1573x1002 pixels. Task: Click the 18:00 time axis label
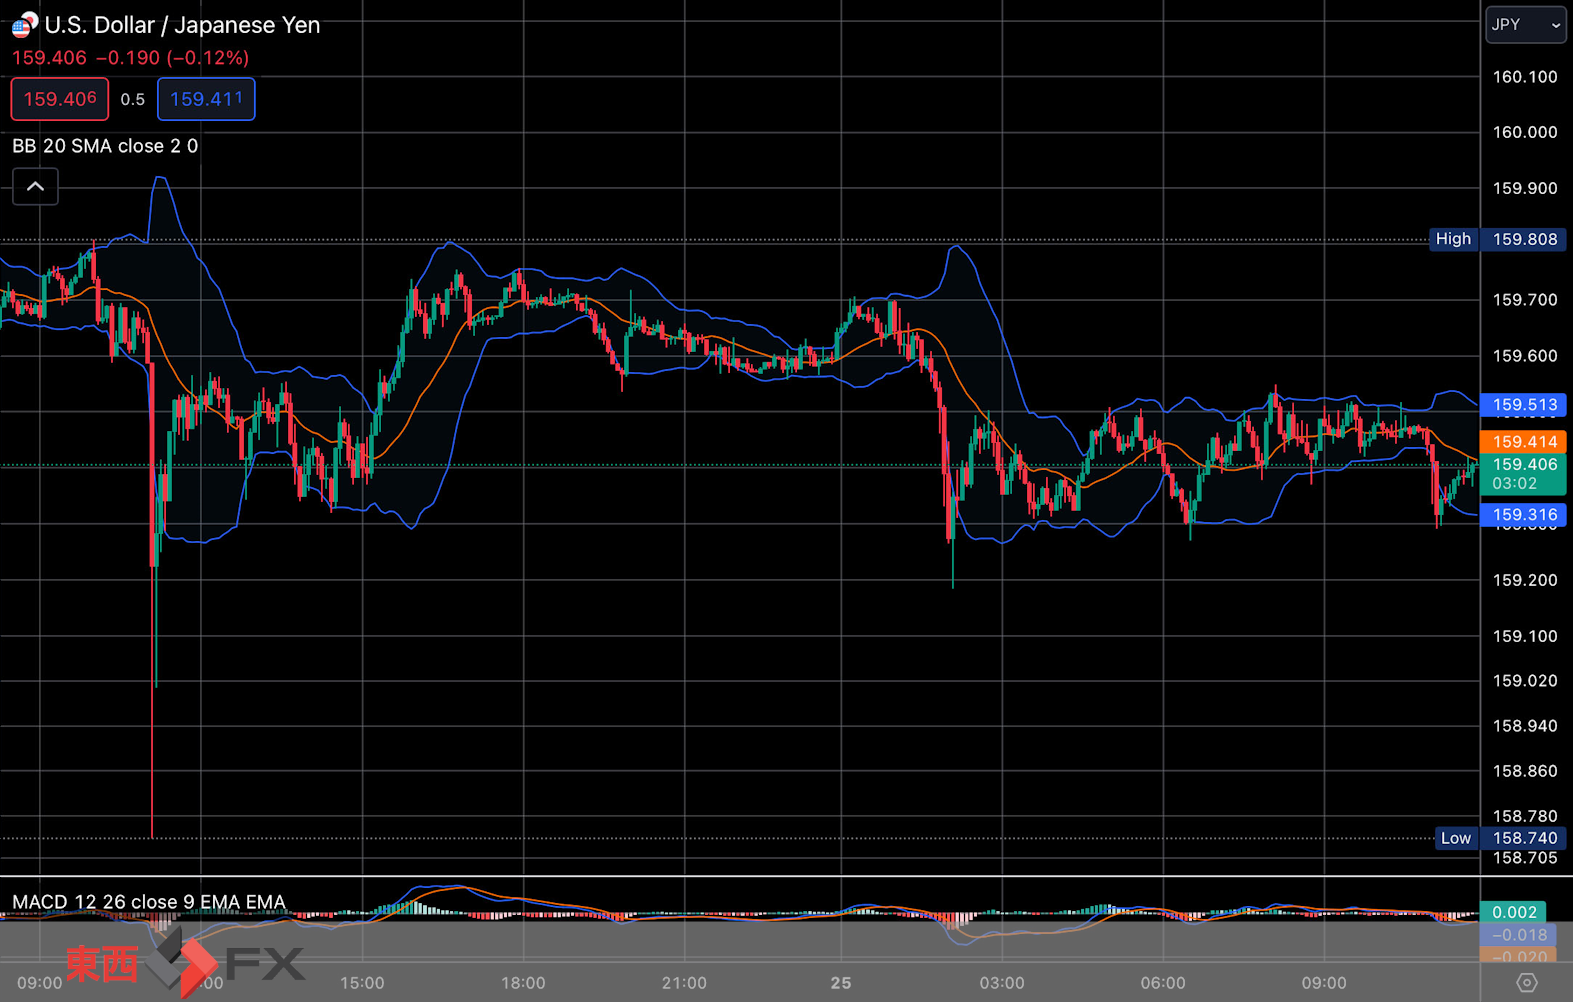(x=523, y=983)
